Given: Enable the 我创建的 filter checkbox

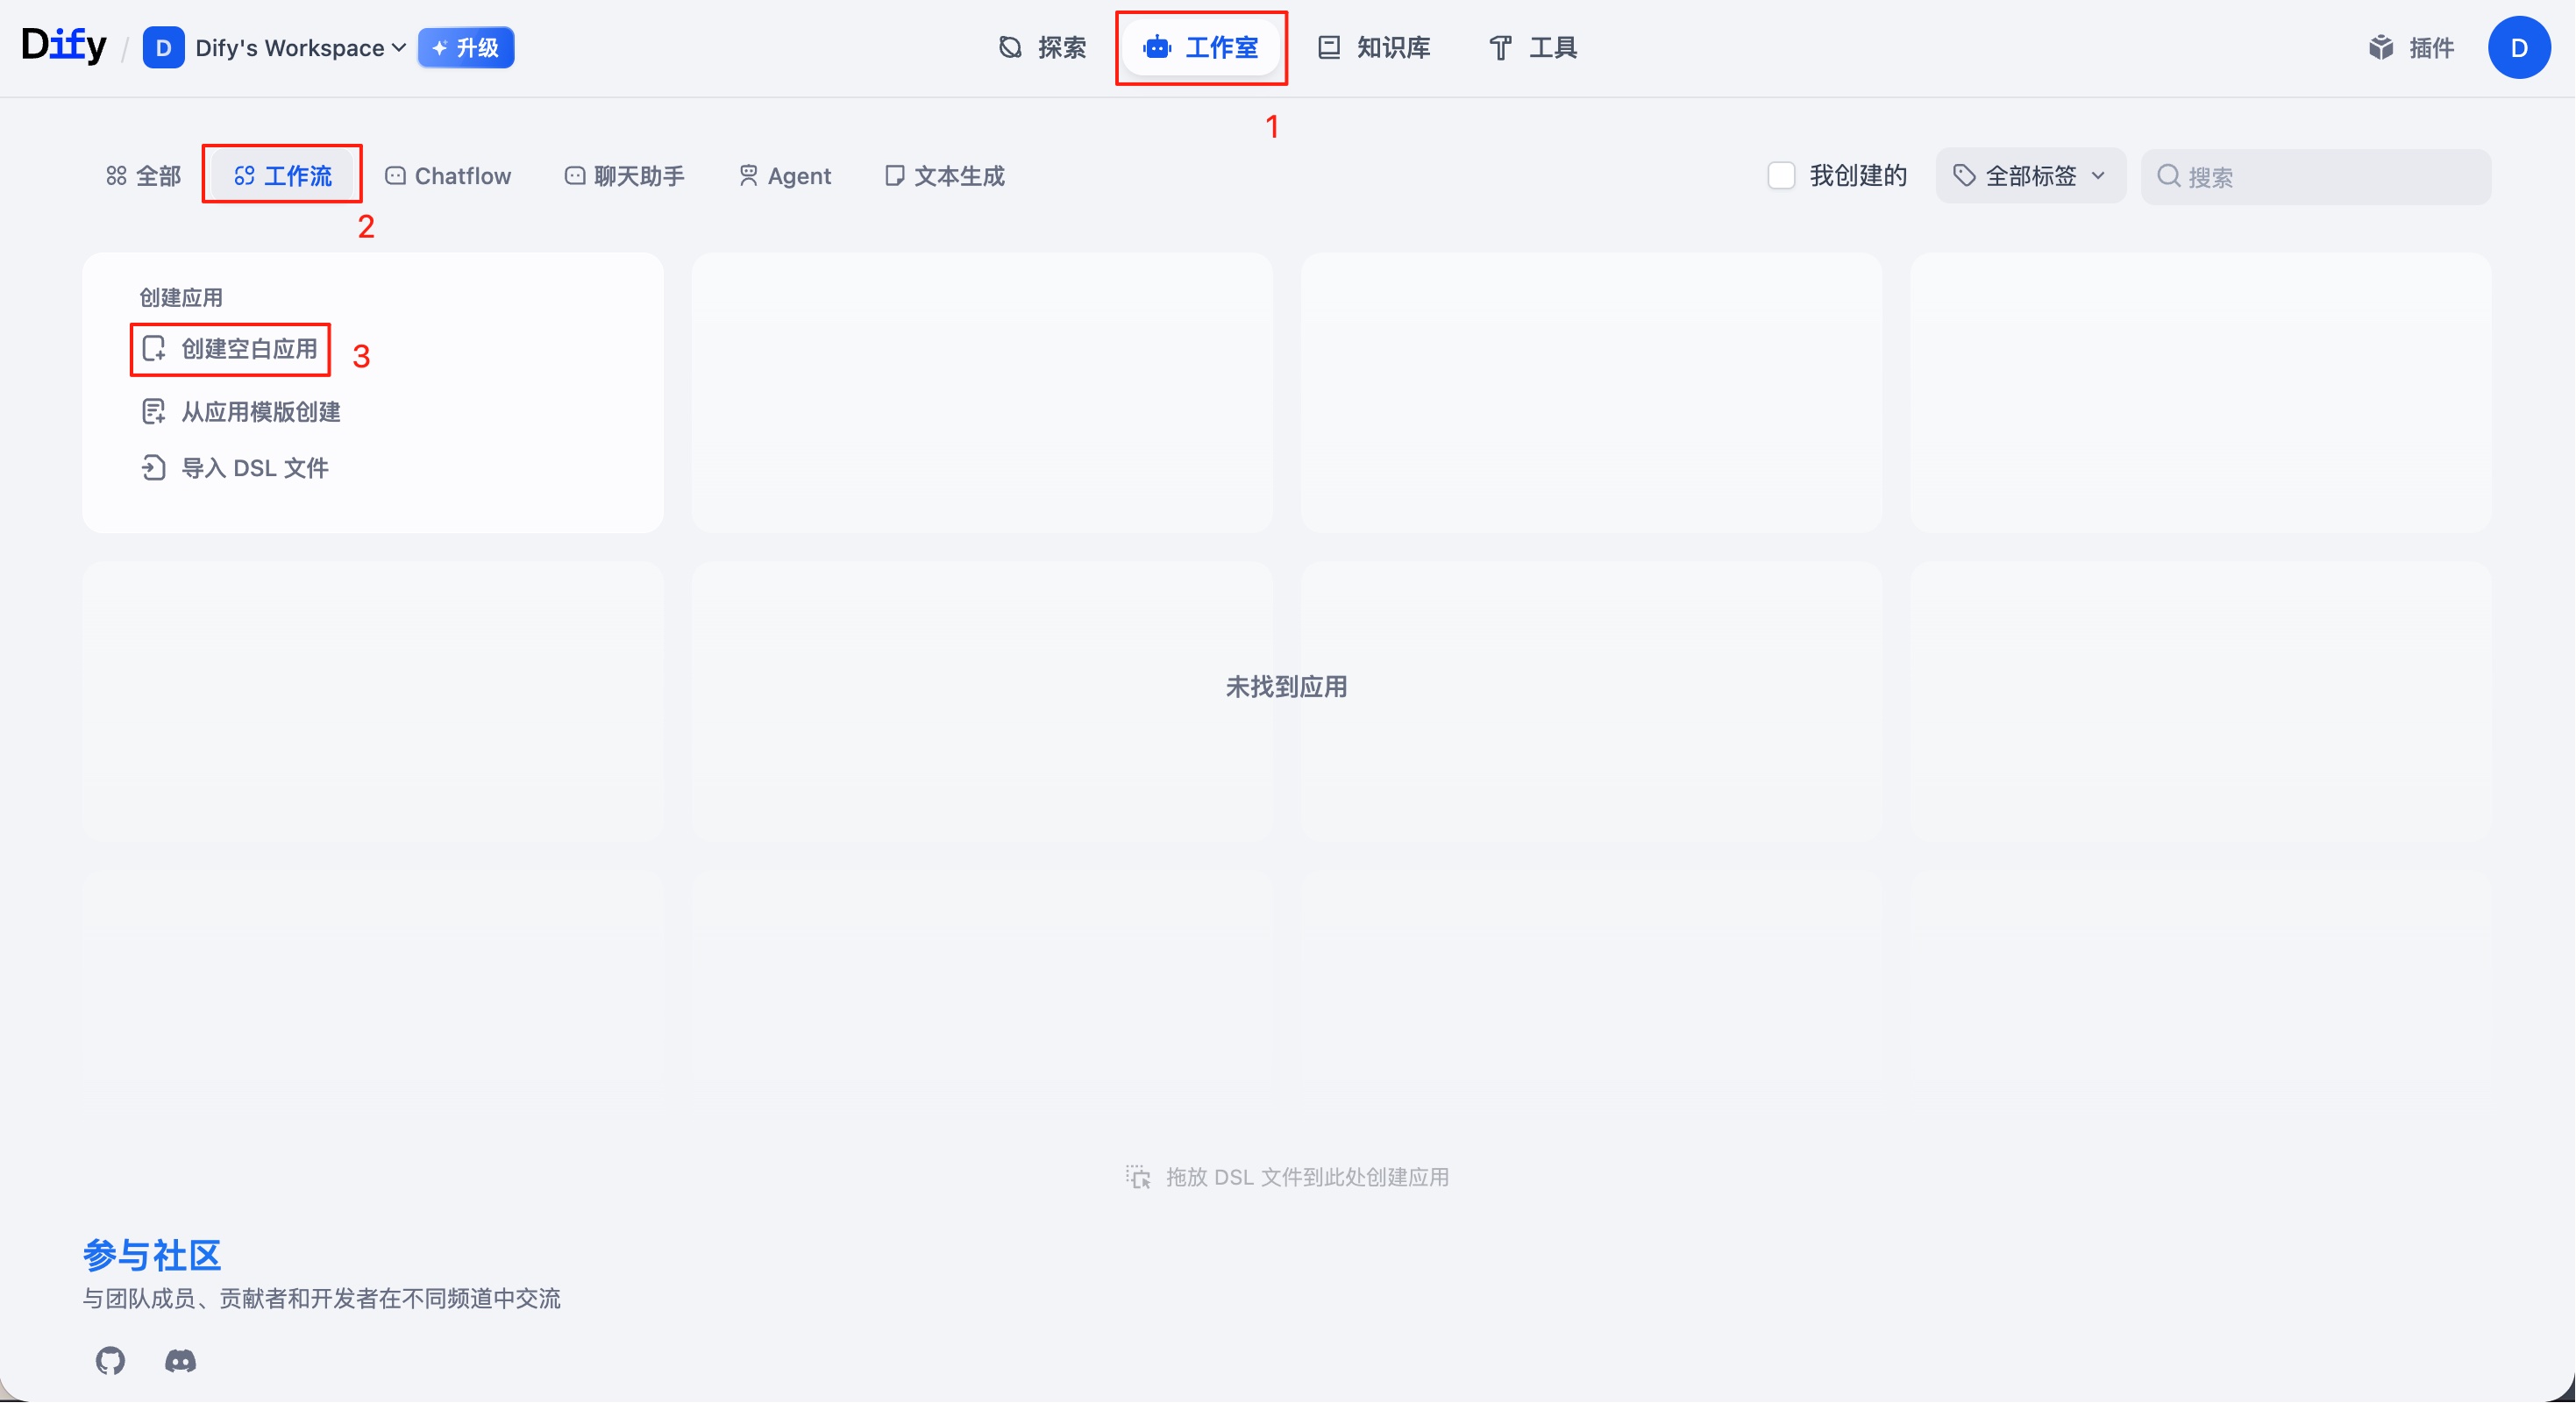Looking at the screenshot, I should pyautogui.click(x=1781, y=175).
